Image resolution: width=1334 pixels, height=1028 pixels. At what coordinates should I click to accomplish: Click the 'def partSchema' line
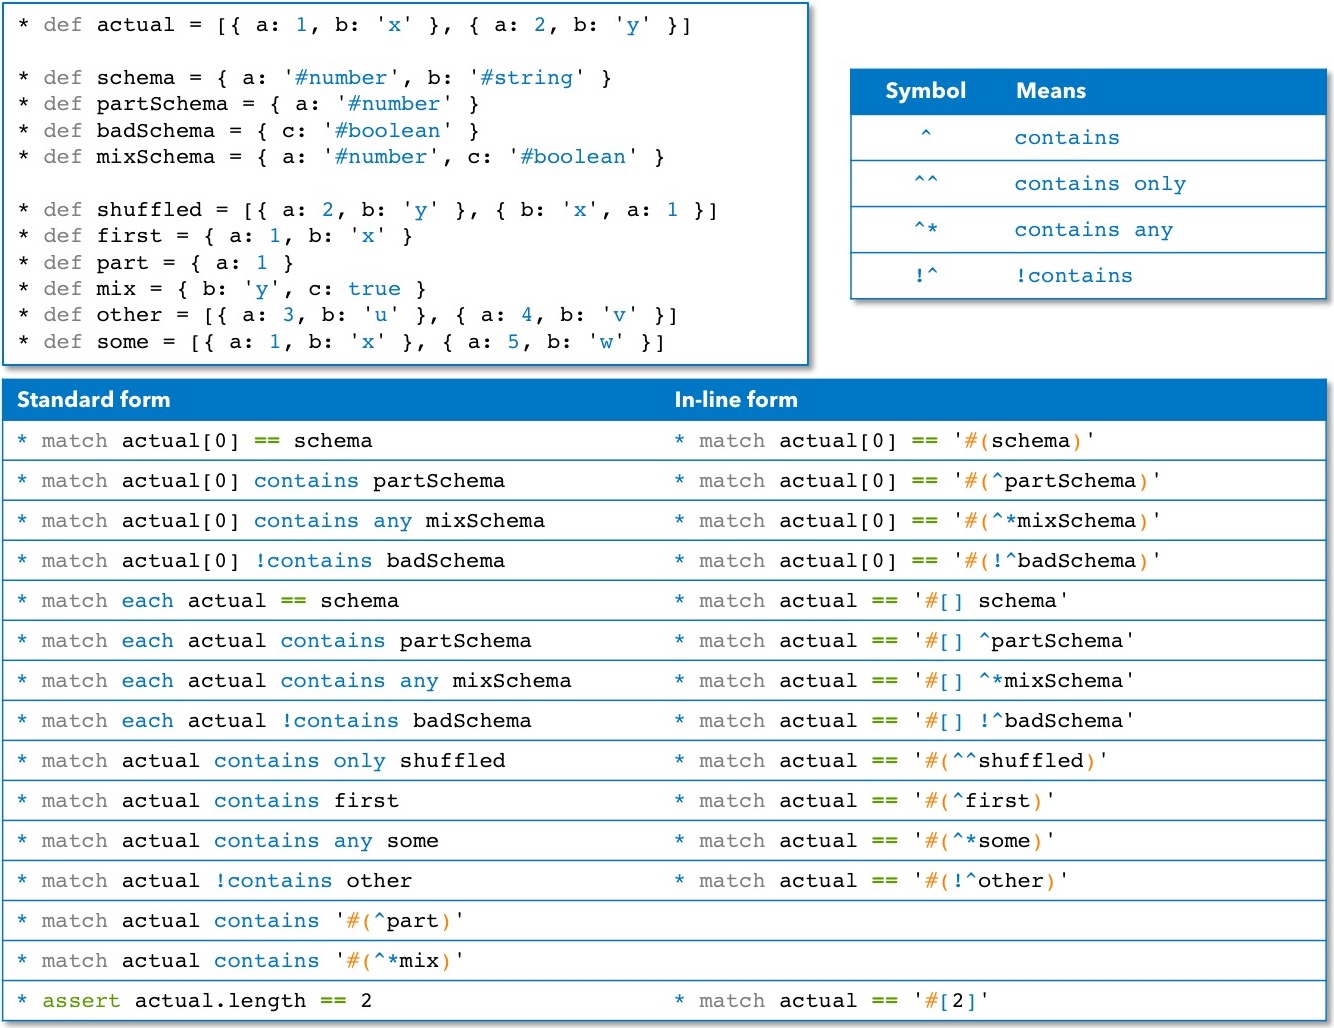point(249,104)
